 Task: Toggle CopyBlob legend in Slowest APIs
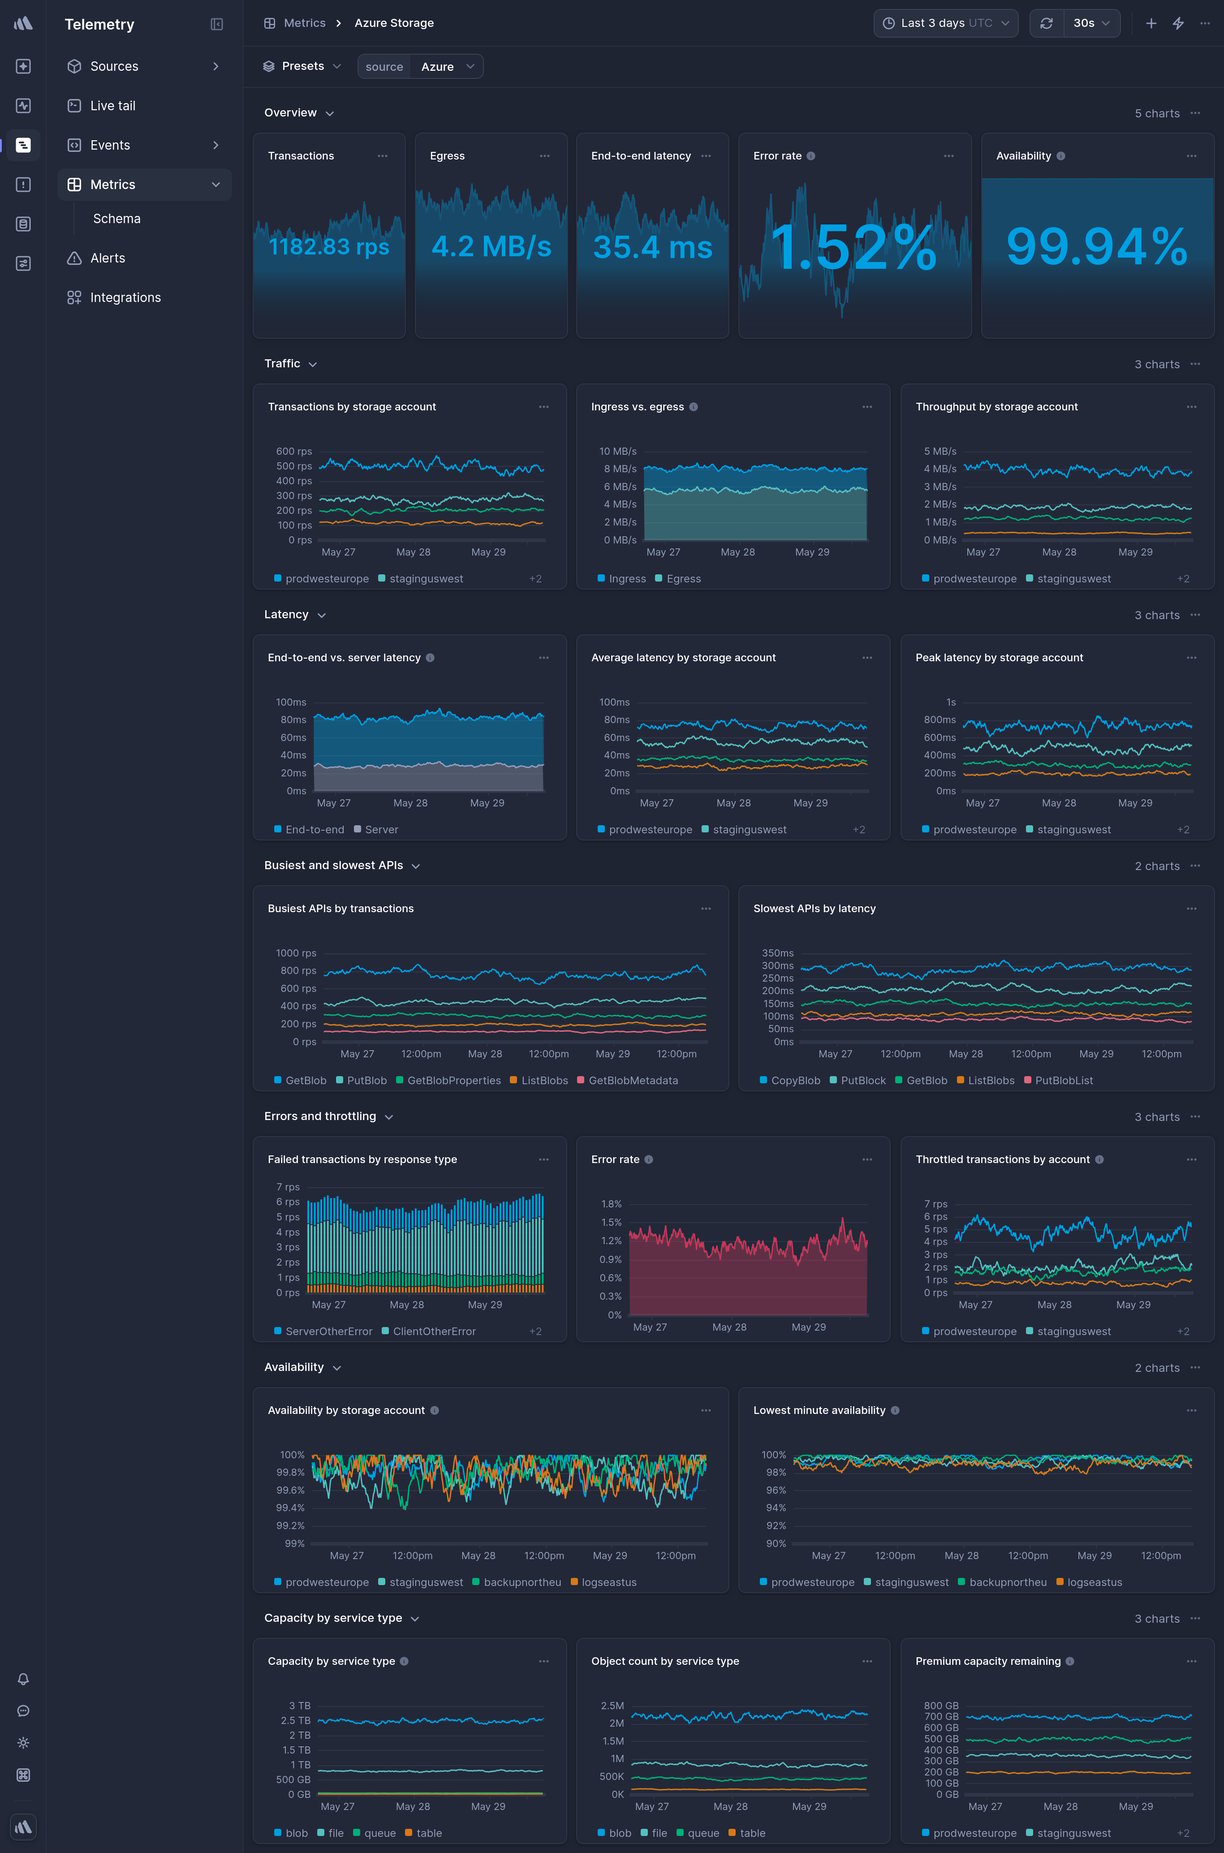point(790,1081)
